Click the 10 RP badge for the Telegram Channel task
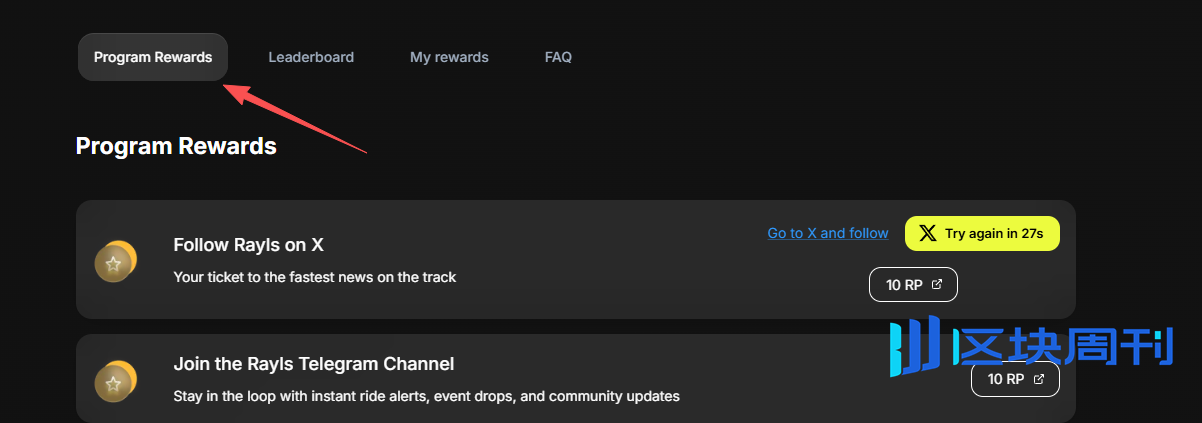 coord(1014,380)
